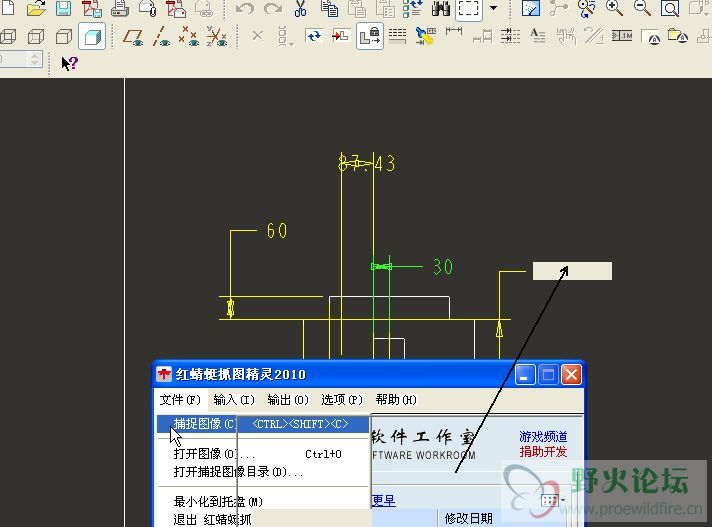Redo the last action
This screenshot has height=527, width=712.
click(x=273, y=8)
